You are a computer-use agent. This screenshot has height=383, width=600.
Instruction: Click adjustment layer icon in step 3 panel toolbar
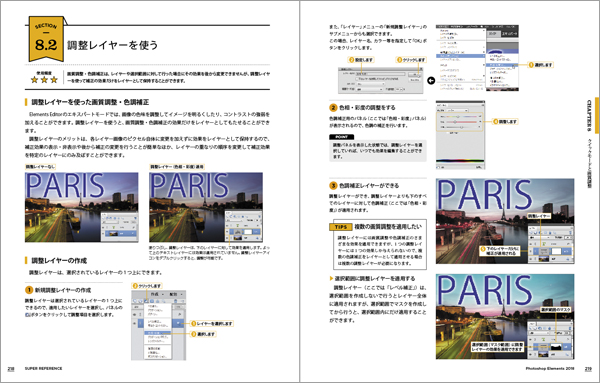pos(540,232)
